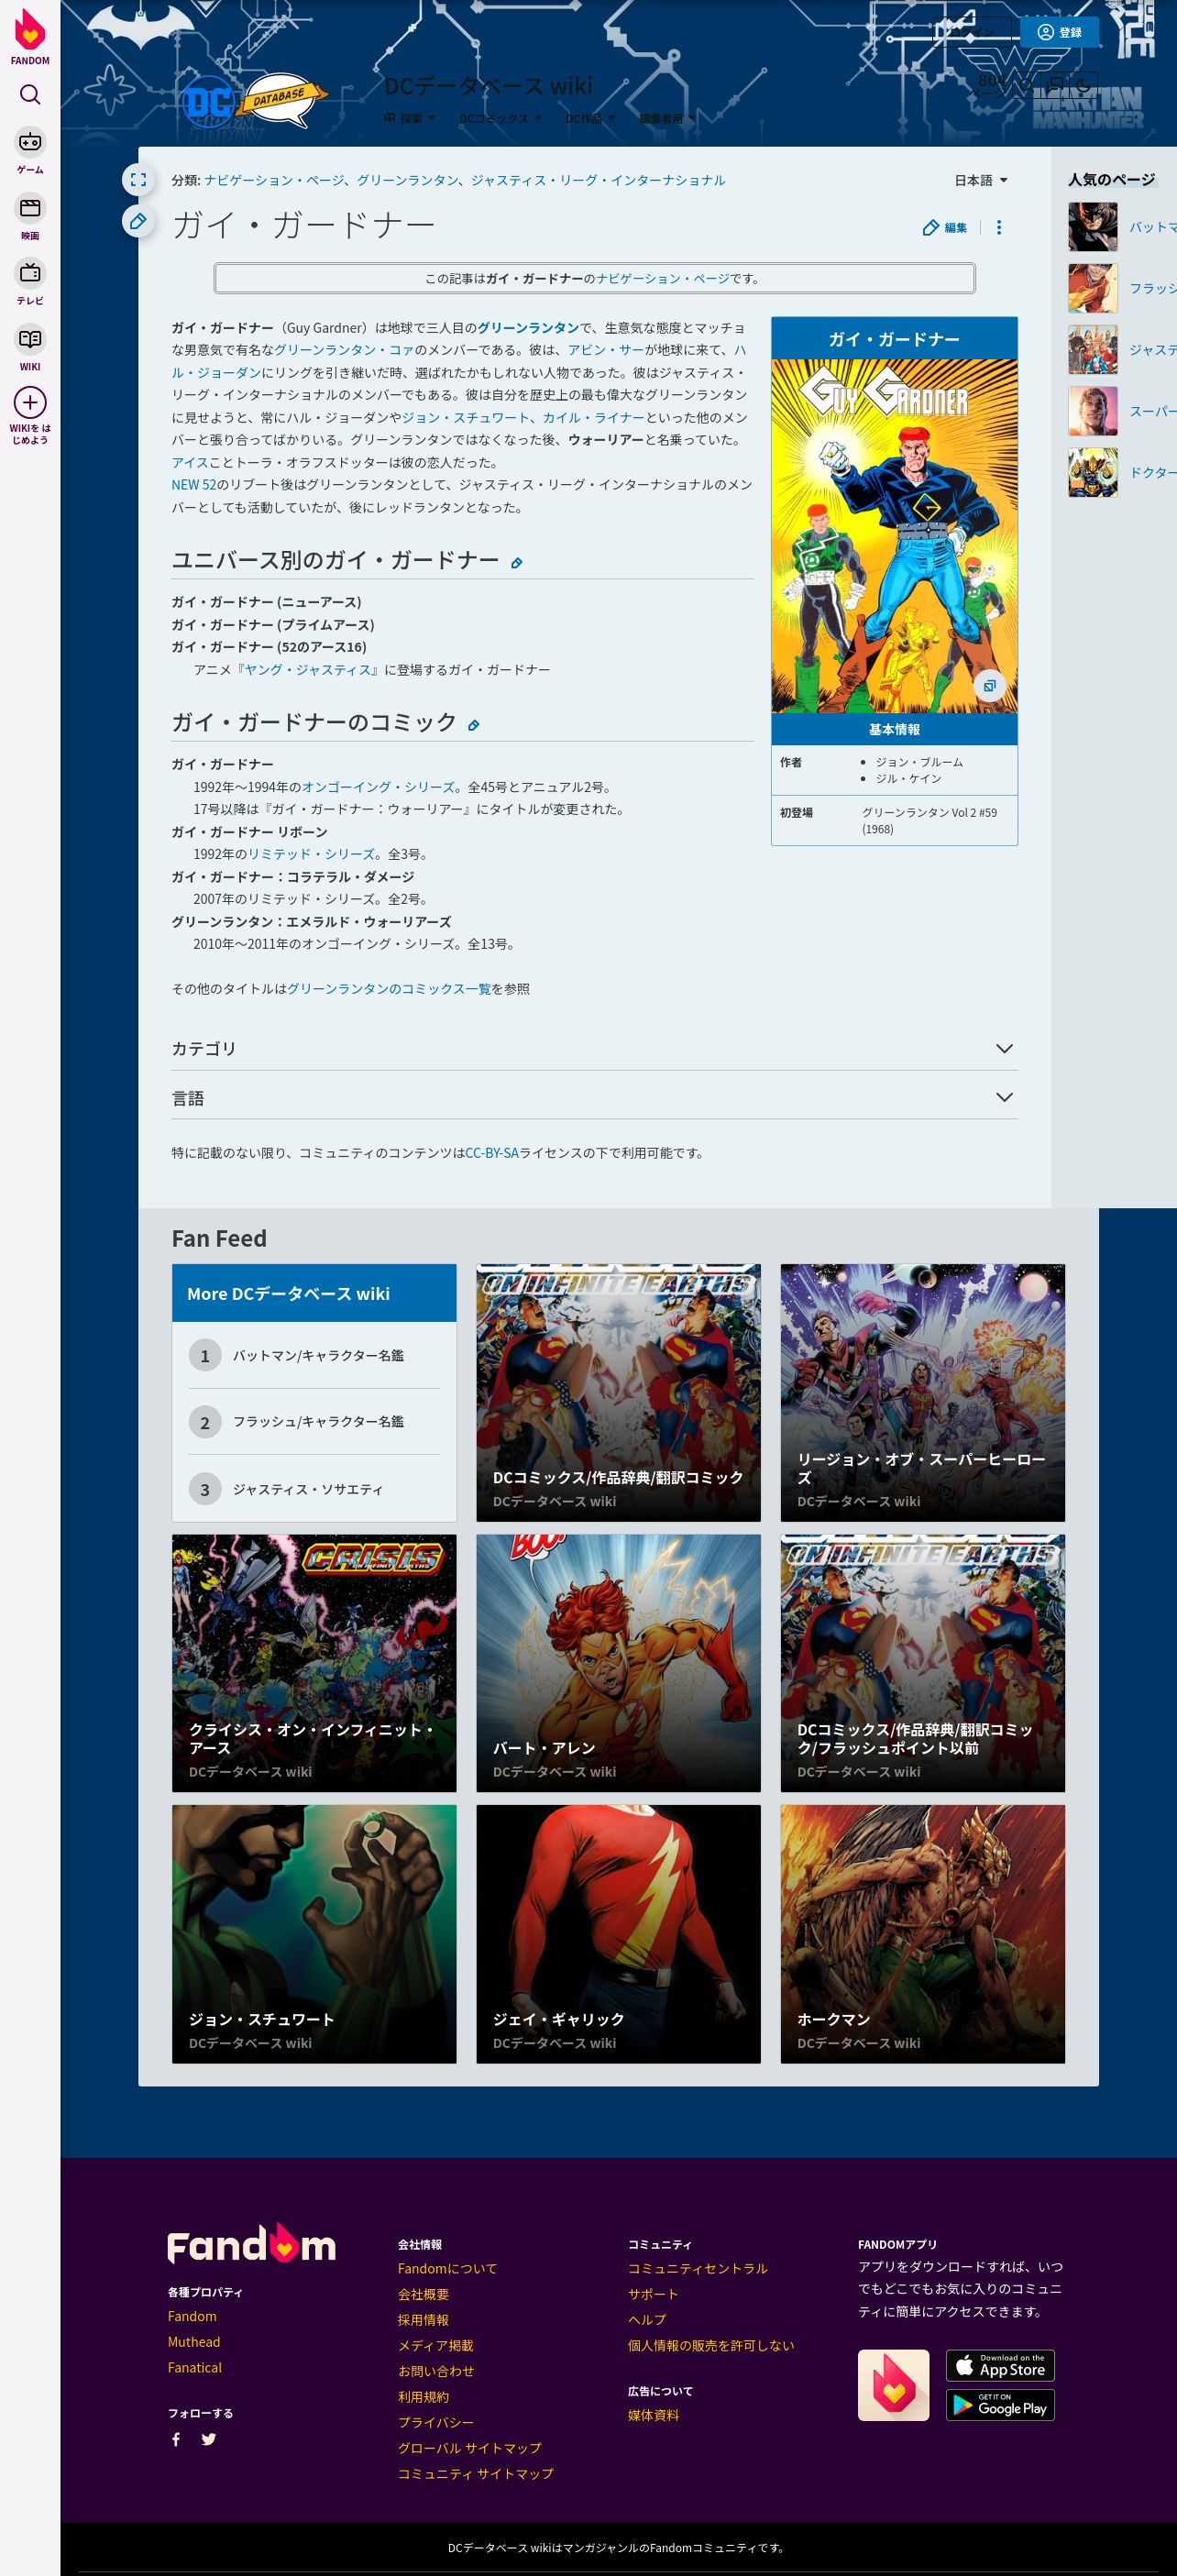Viewport: 1177px width, 2576px height.
Task: Edit the ガイ・ガードナーのコミック section via pencil
Action: (474, 725)
